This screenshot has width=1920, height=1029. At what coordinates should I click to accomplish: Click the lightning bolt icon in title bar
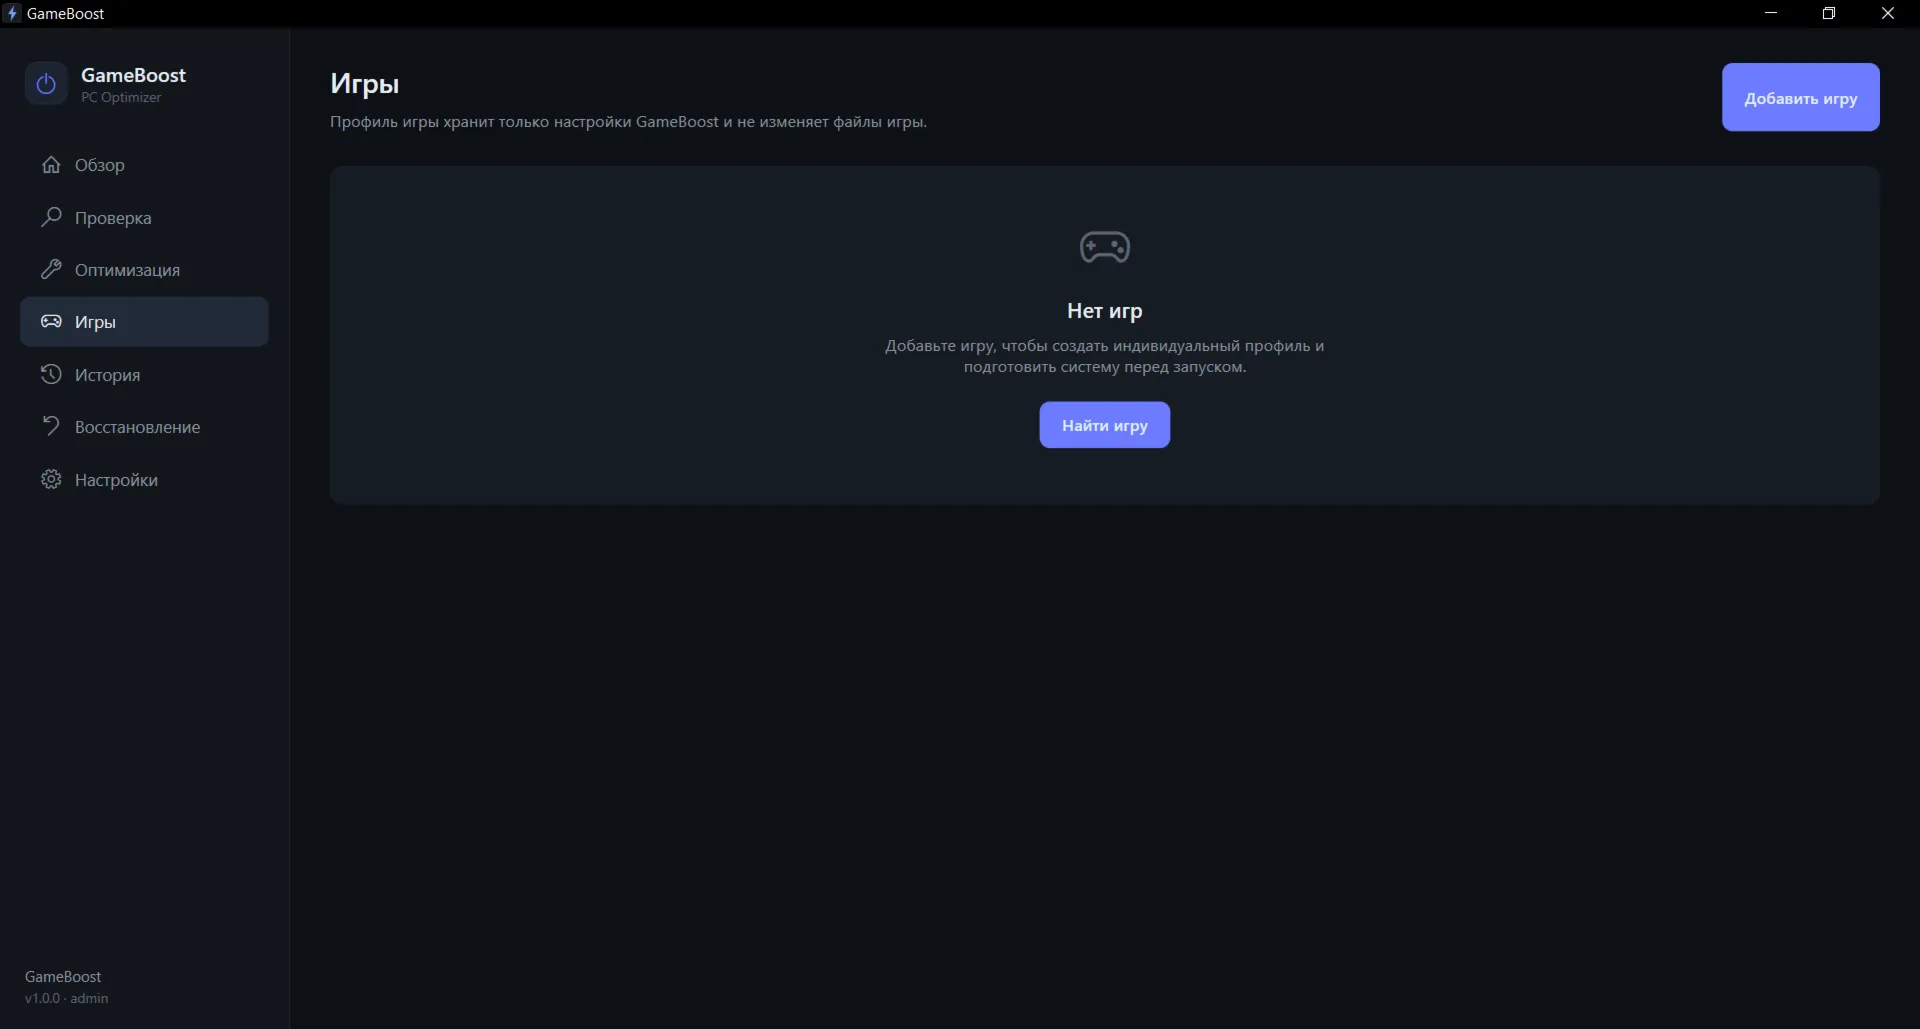[x=12, y=13]
